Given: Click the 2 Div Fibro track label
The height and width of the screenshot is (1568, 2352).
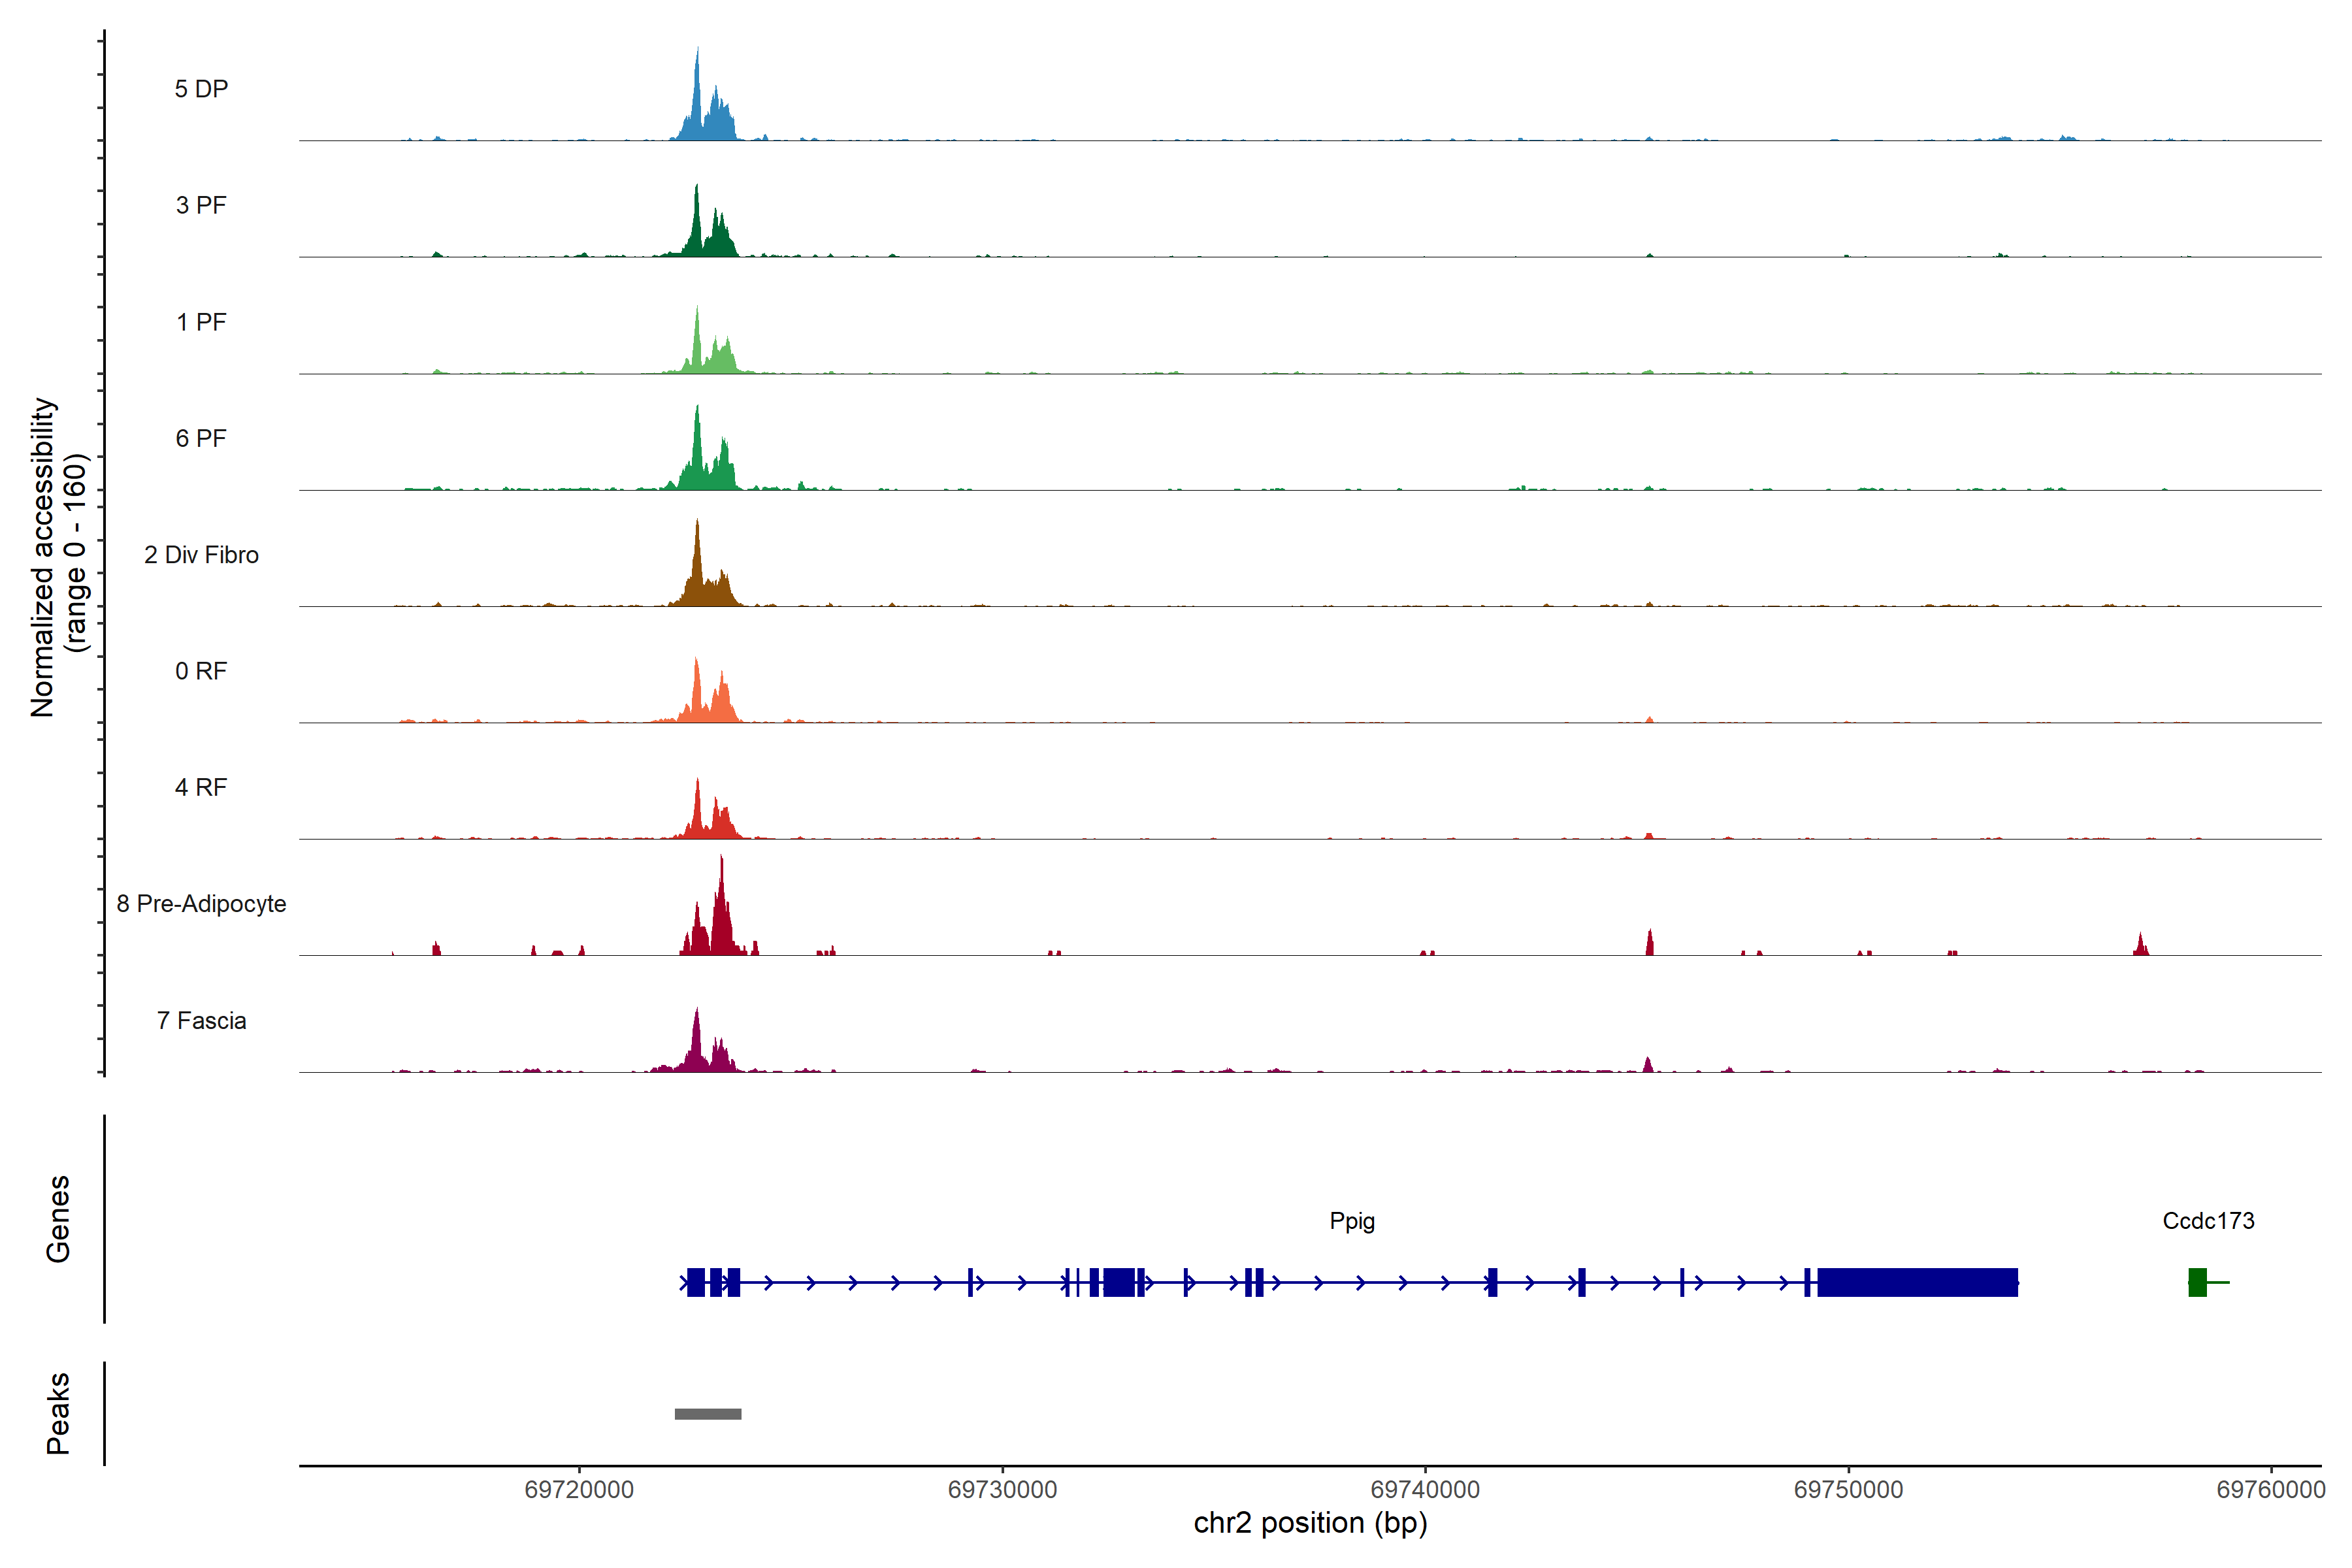Looking at the screenshot, I should 201,555.
